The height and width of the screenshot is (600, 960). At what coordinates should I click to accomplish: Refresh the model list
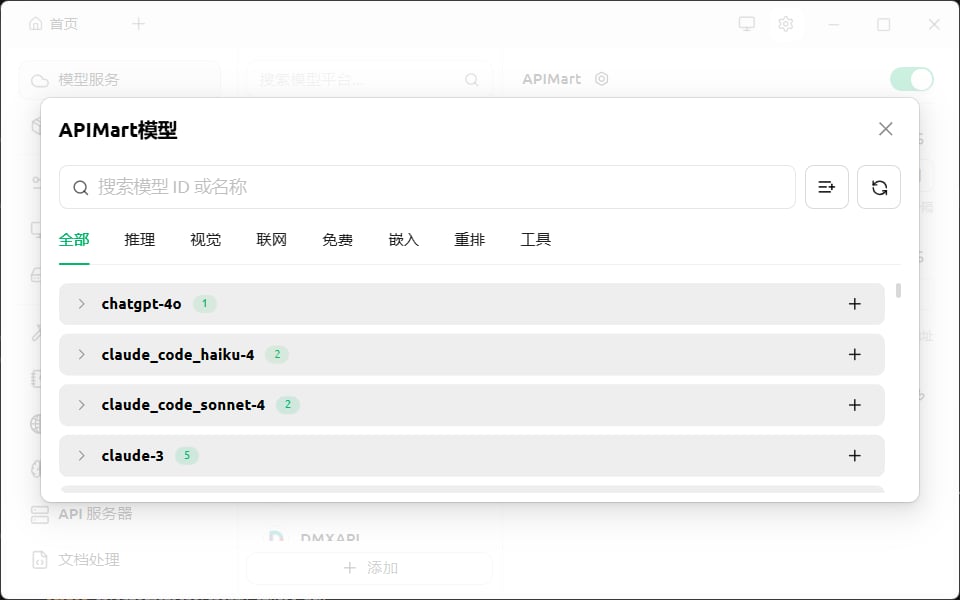(879, 187)
